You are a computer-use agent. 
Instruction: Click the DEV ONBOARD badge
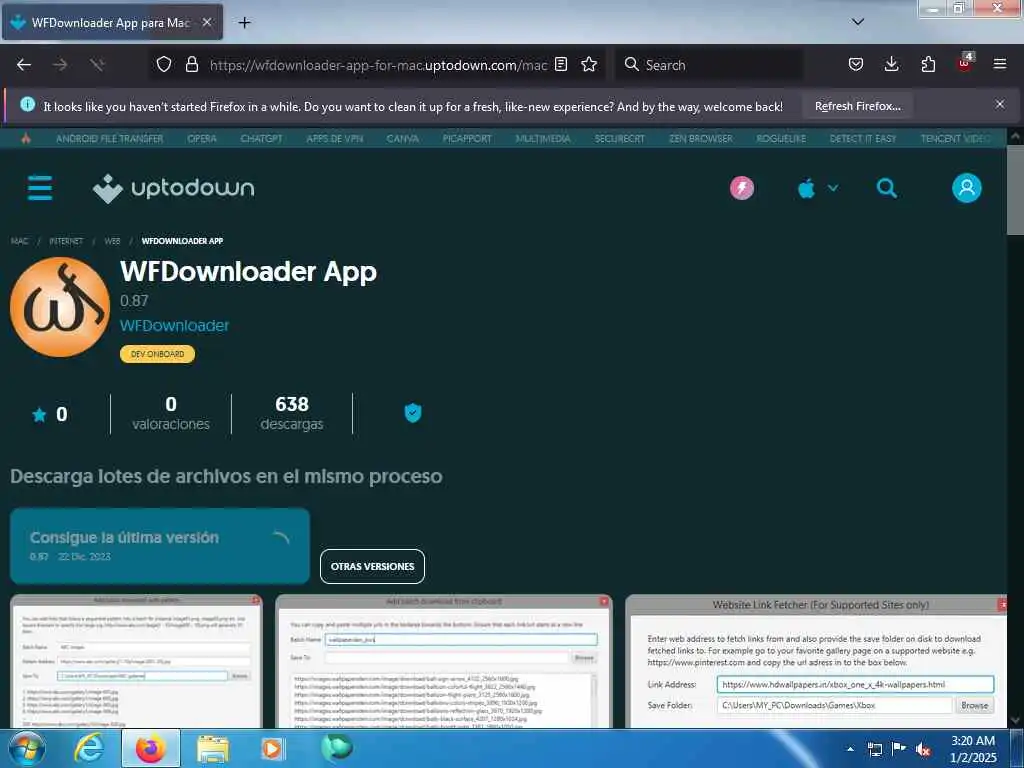157,354
